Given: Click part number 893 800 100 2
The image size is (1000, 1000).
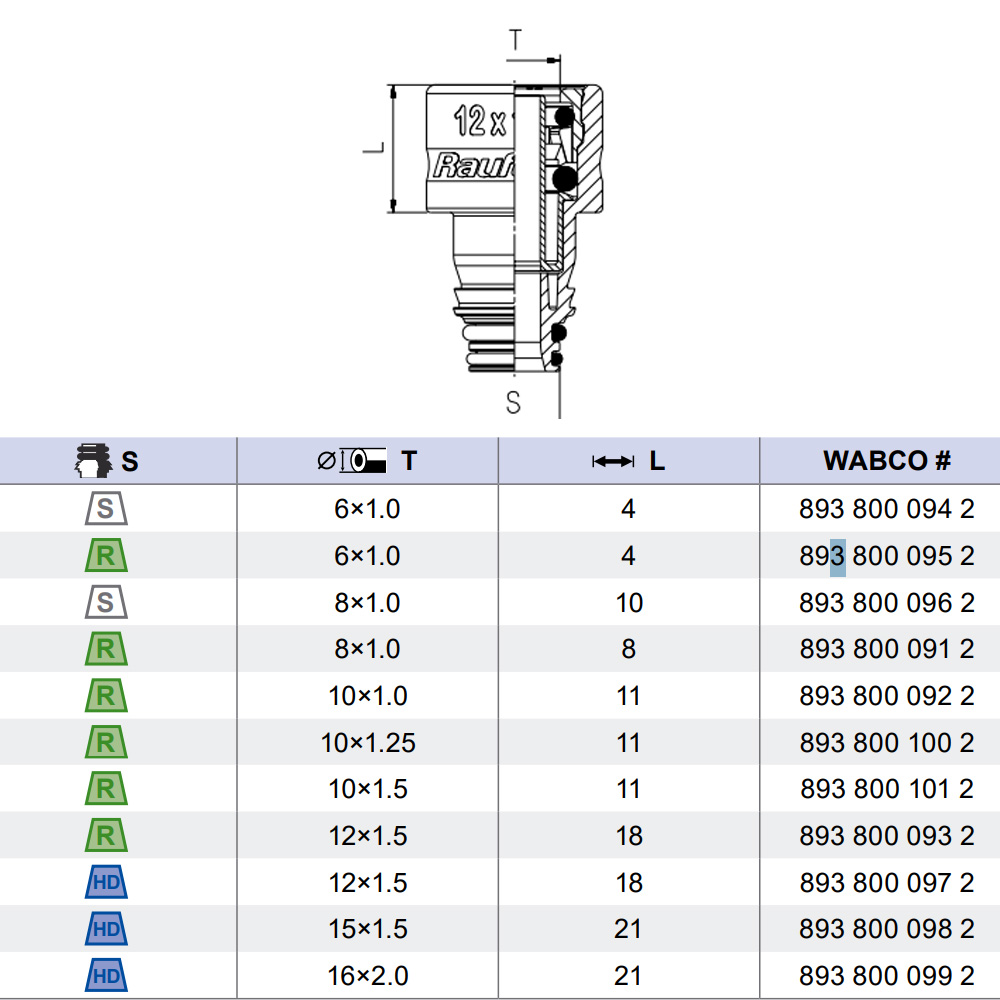Looking at the screenshot, I should pos(886,743).
